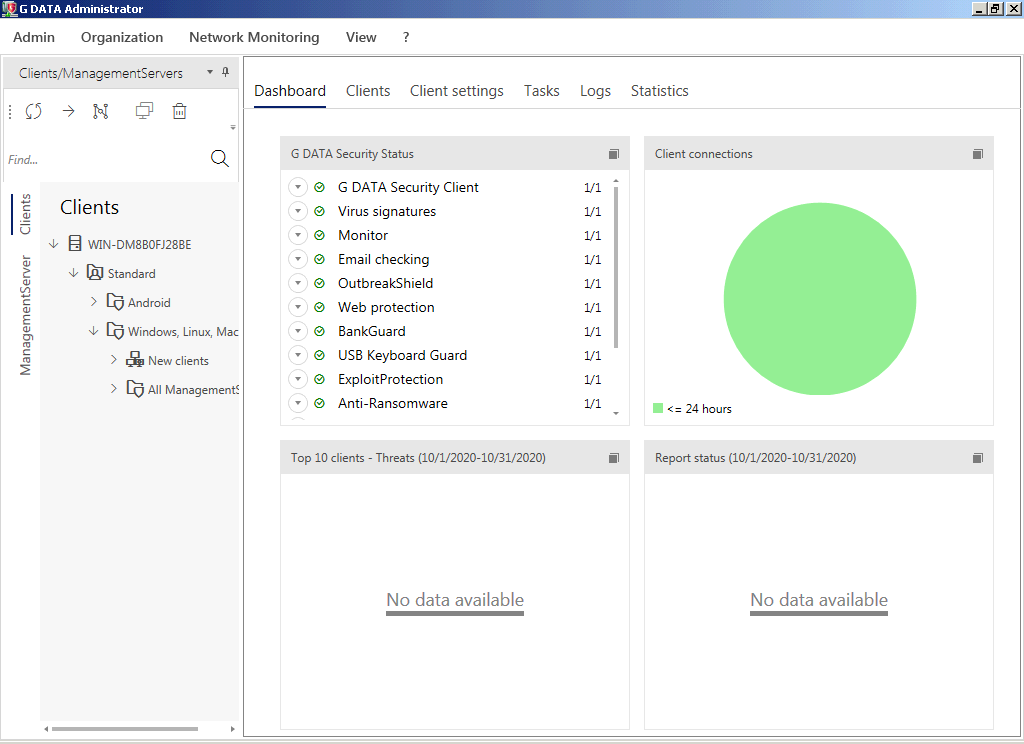Image resolution: width=1024 pixels, height=744 pixels.
Task: Click the Client connections panel corner icon
Action: [x=978, y=154]
